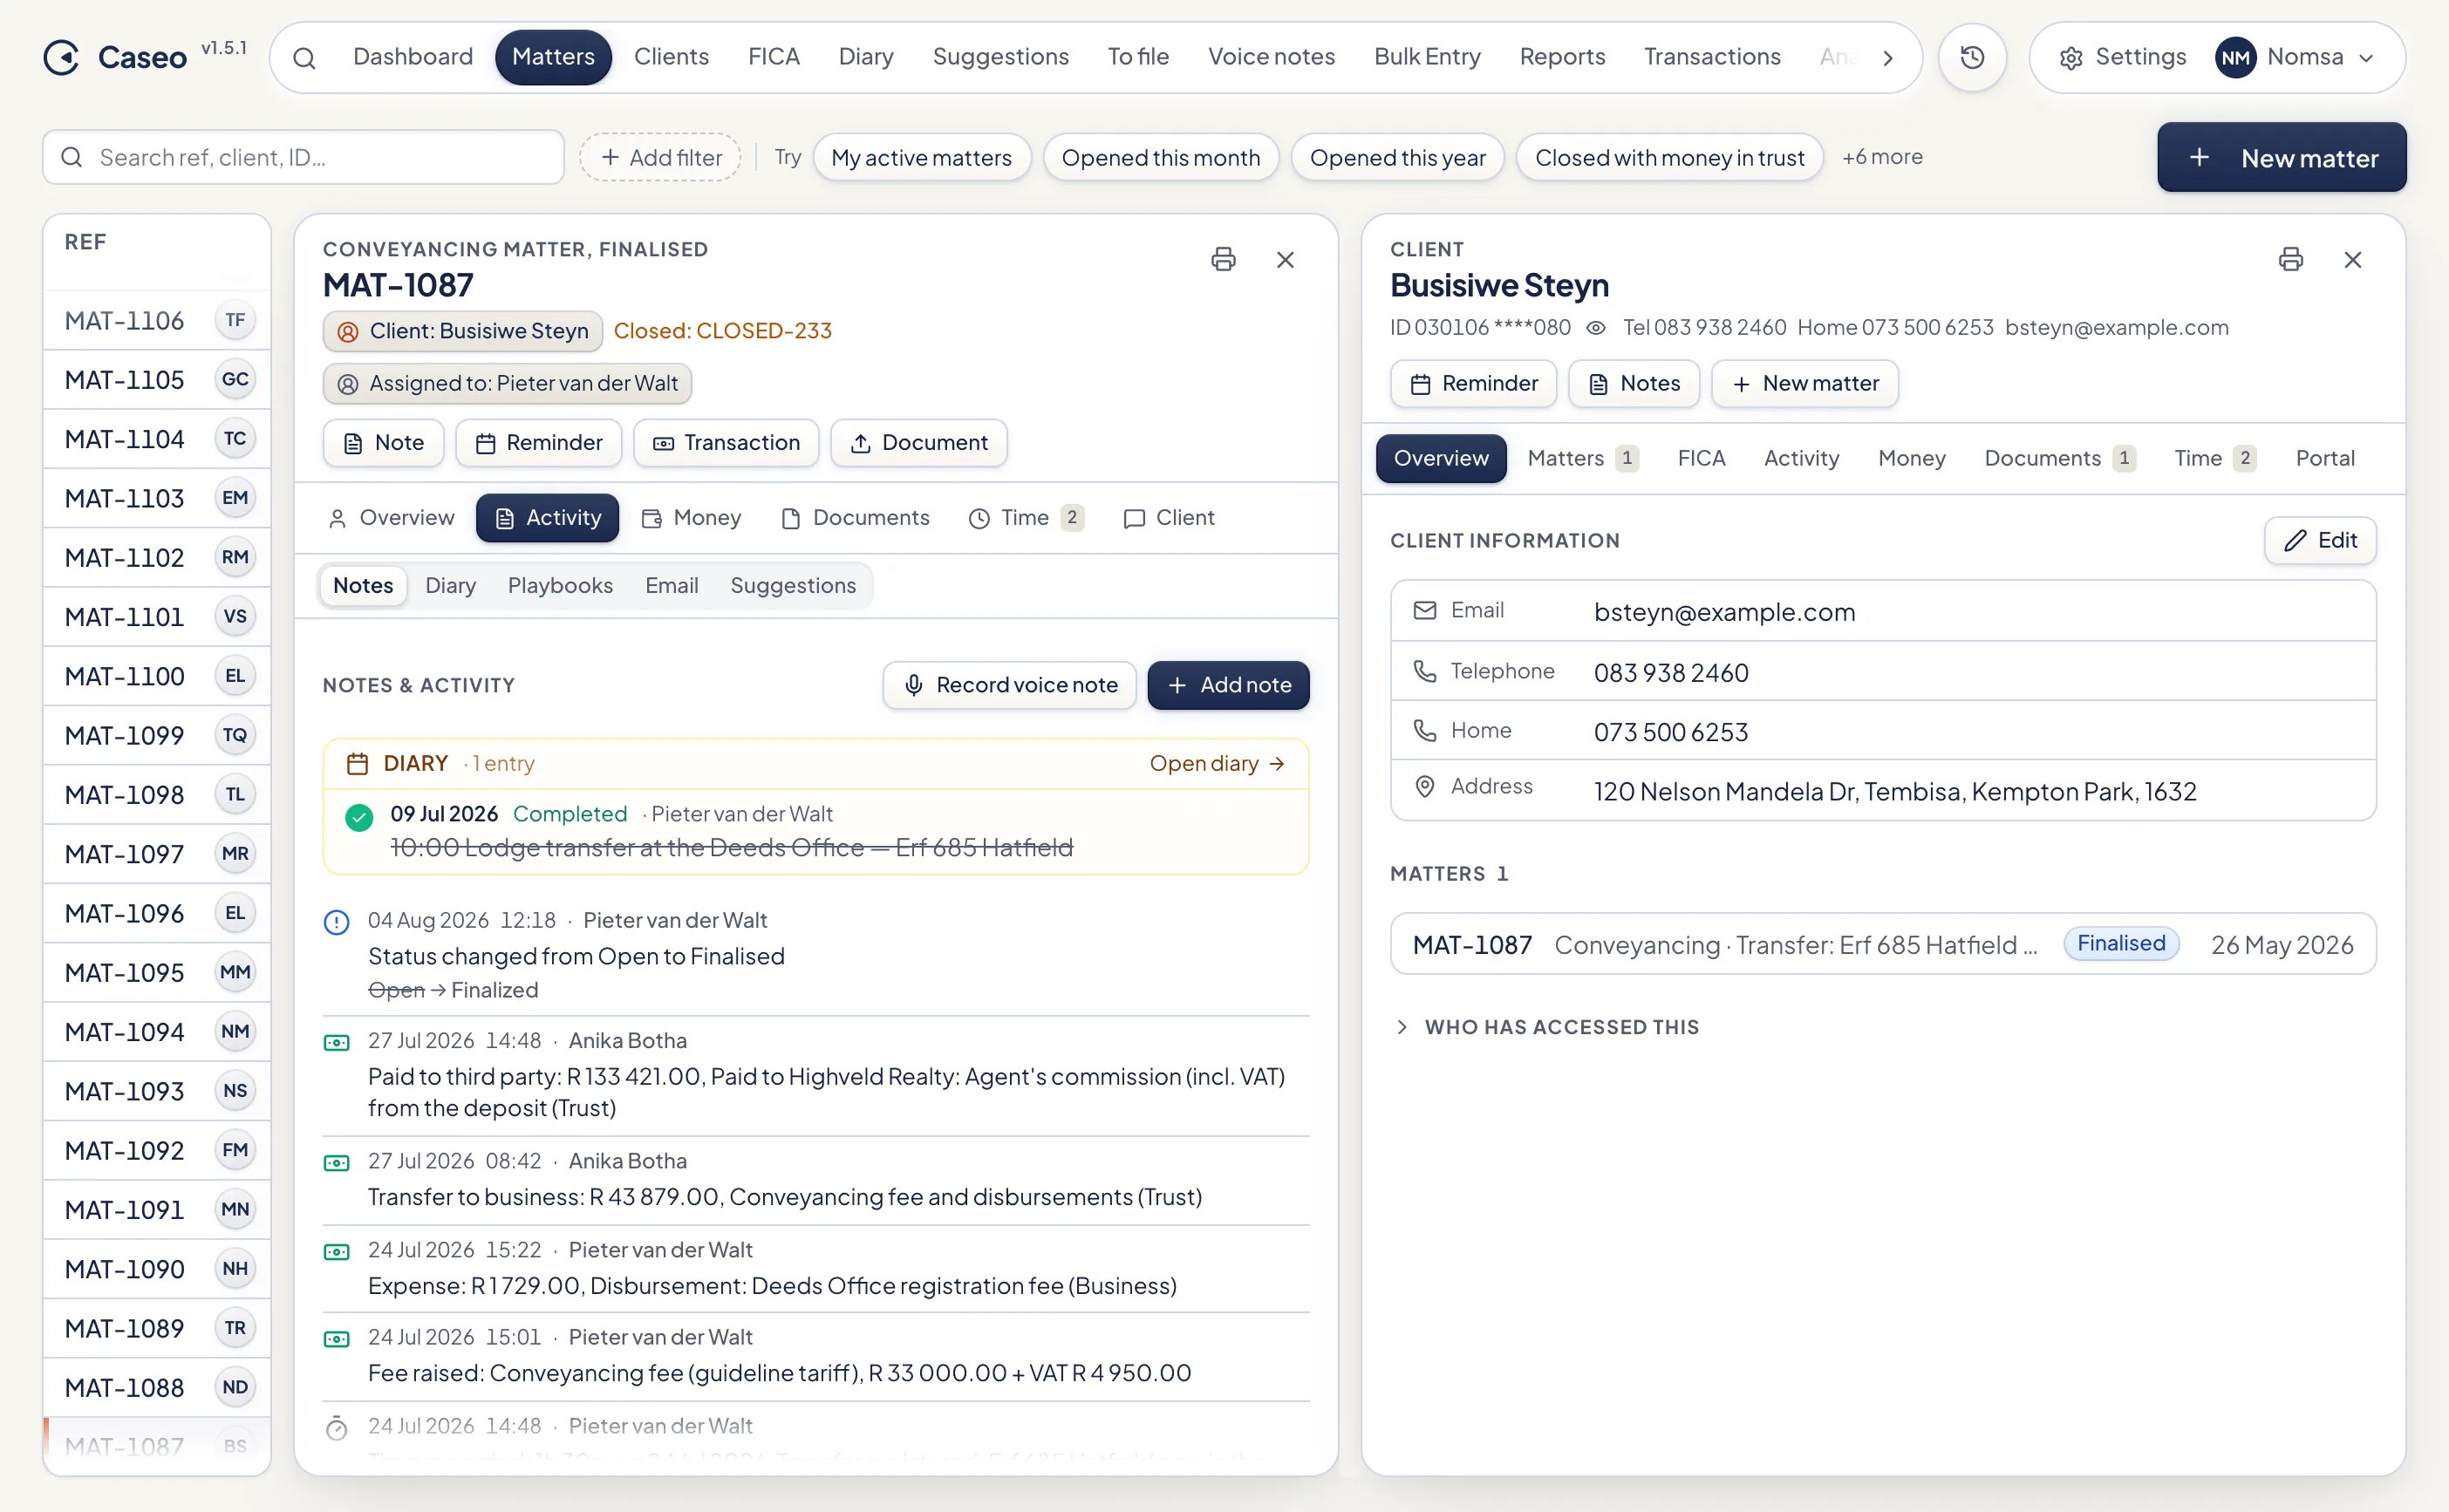
Task: Print the Busisiwe Steyn client panel
Action: [x=2290, y=260]
